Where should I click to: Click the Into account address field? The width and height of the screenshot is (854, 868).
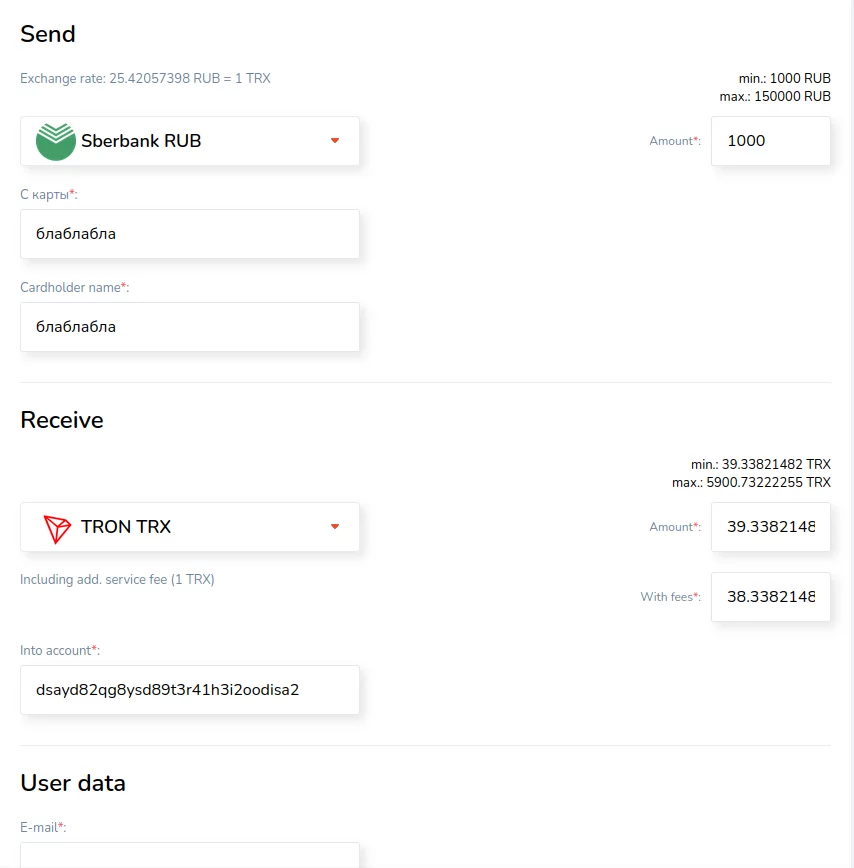point(190,690)
